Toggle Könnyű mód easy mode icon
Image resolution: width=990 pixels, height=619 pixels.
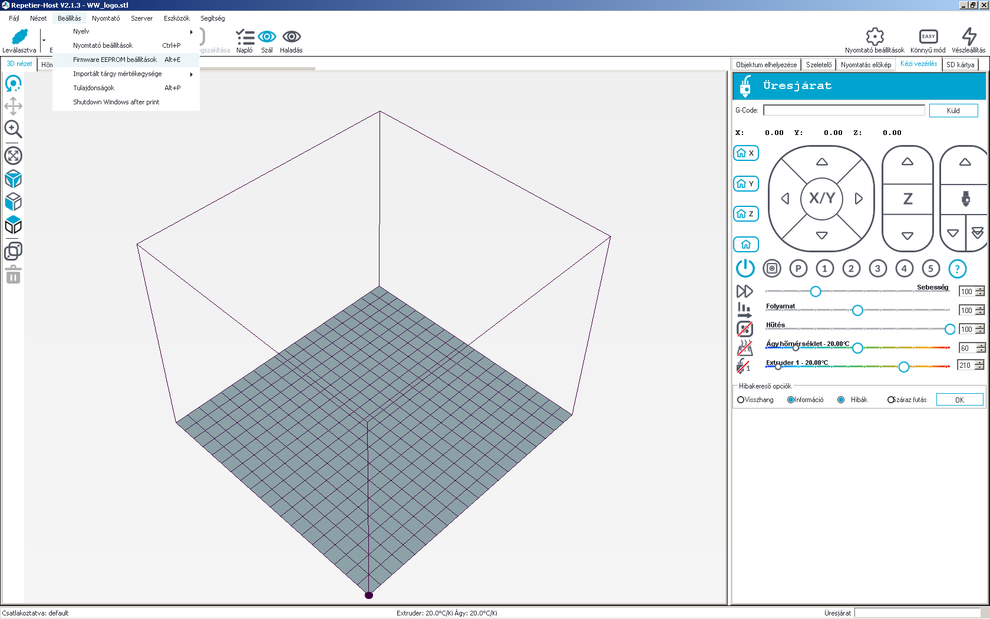(x=928, y=37)
